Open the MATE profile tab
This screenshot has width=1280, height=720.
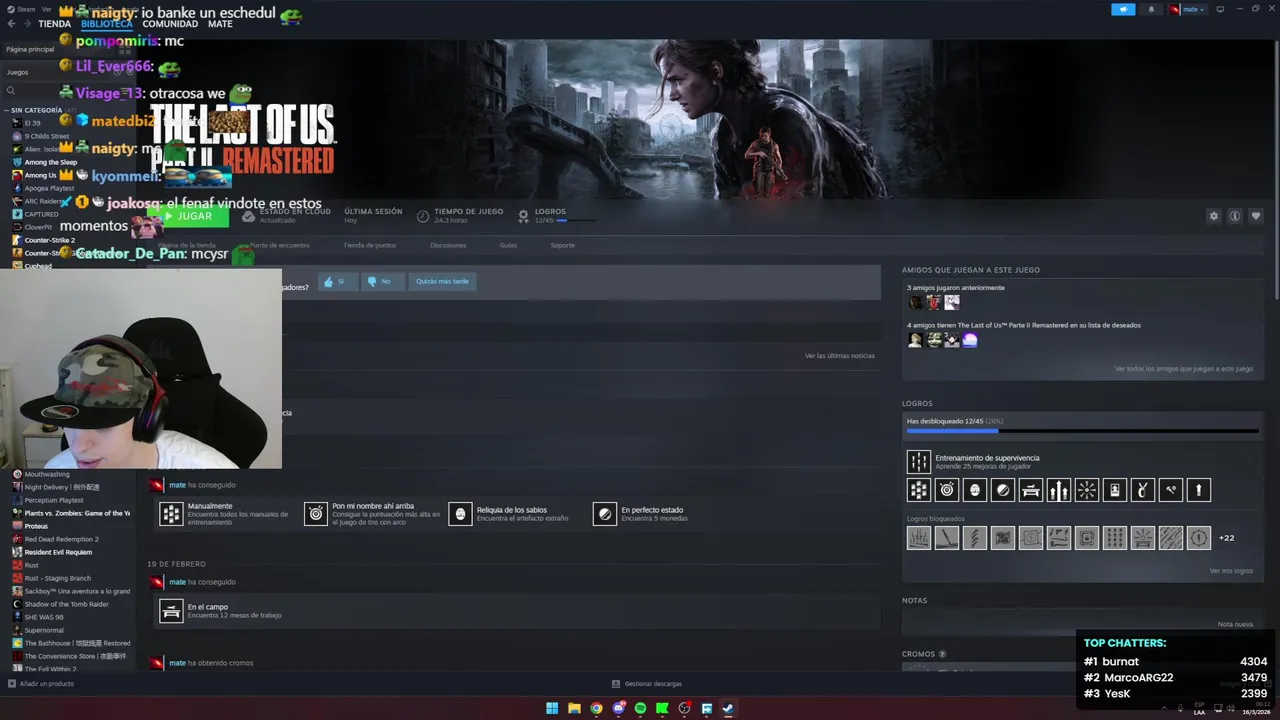coord(220,24)
